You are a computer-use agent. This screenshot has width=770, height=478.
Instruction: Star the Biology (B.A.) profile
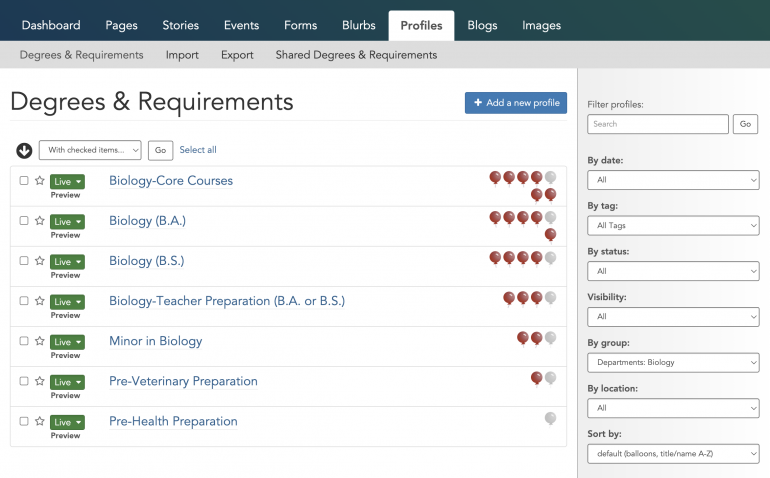pos(40,221)
